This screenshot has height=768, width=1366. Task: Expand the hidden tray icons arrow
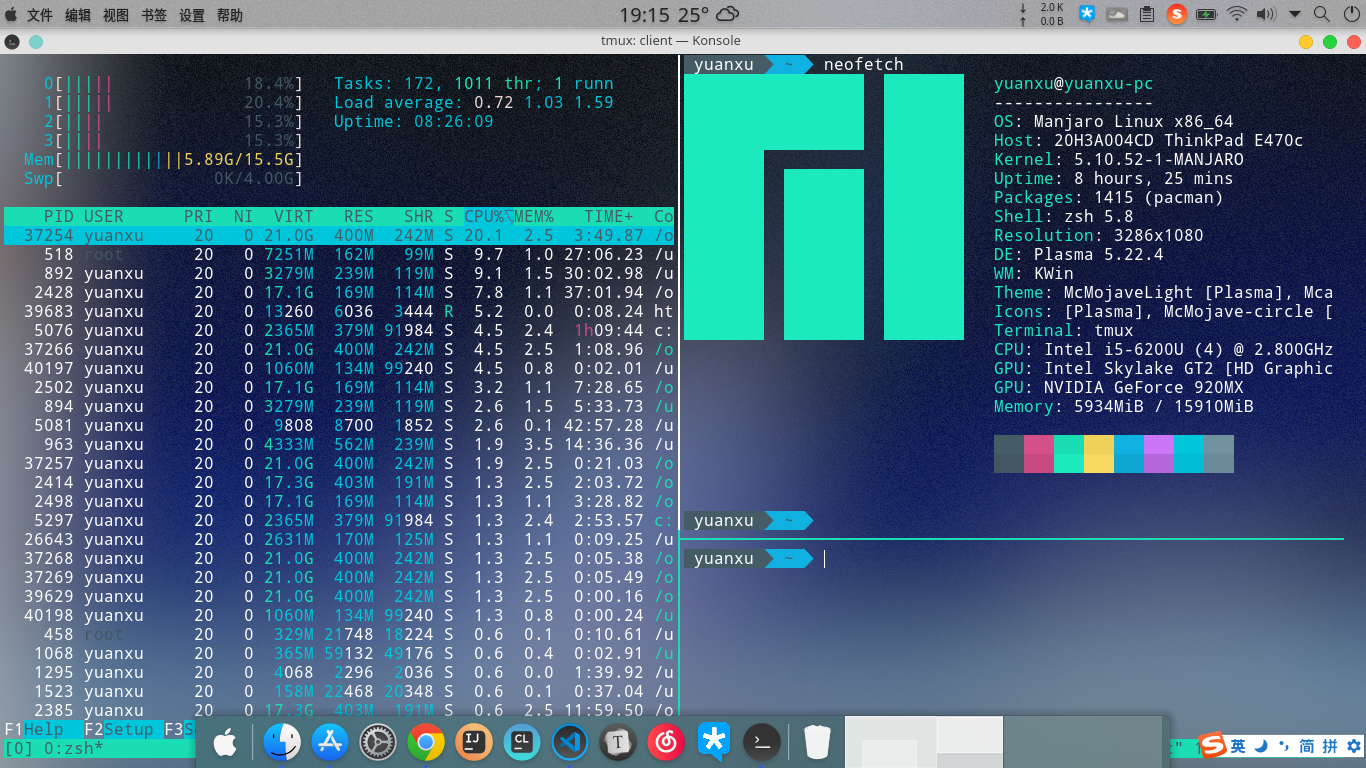click(x=1295, y=14)
